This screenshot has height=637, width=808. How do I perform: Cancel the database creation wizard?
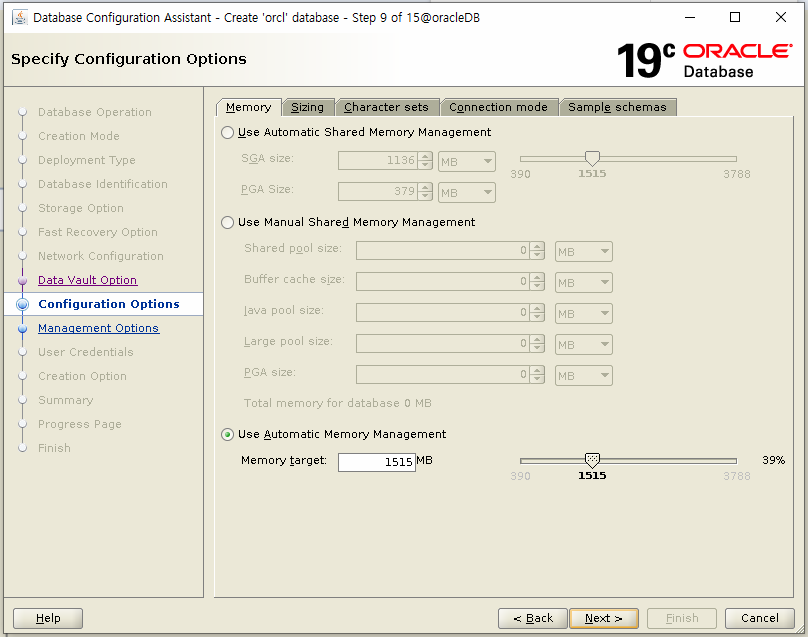760,618
